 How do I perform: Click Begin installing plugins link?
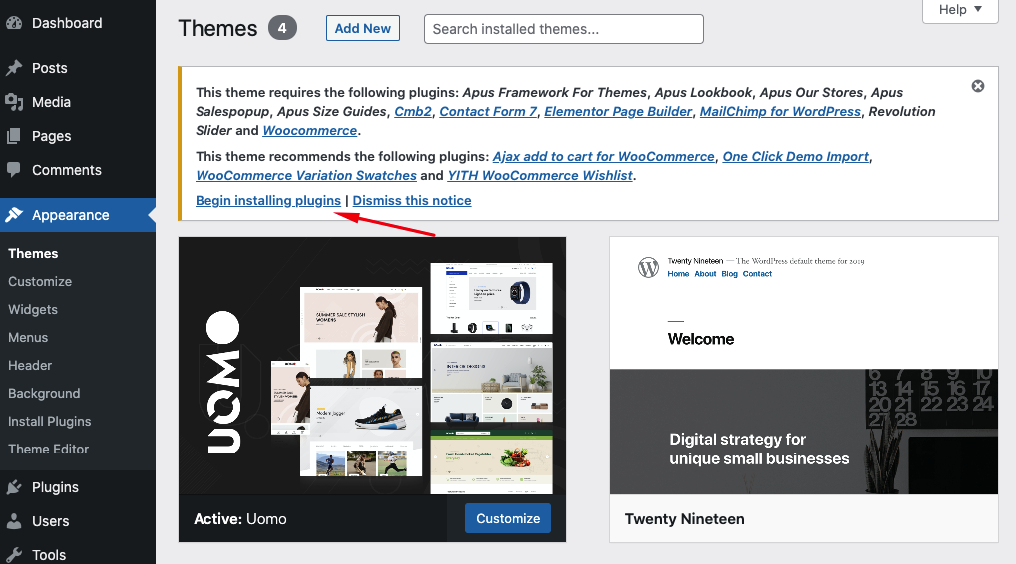[x=268, y=200]
